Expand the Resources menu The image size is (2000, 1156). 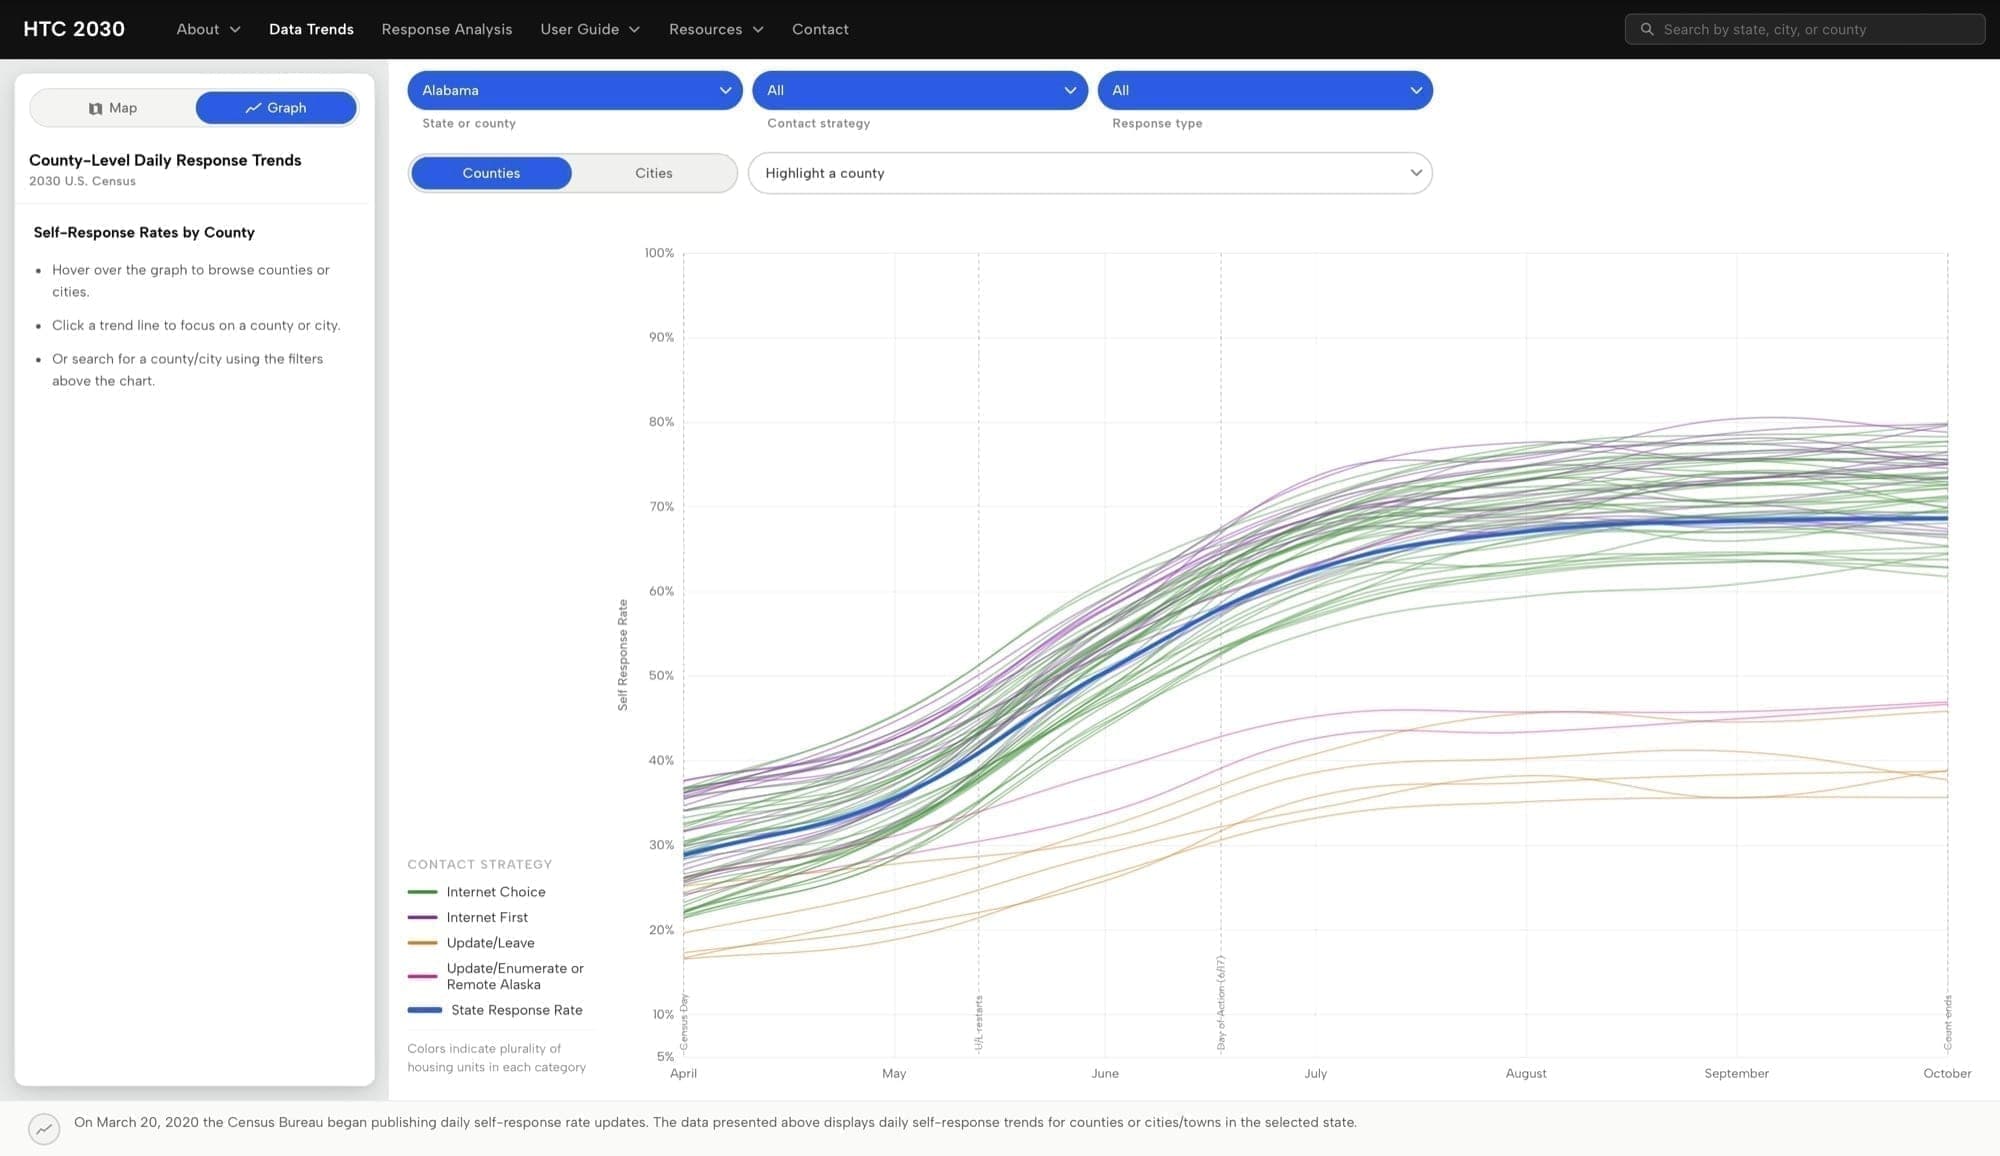point(716,29)
